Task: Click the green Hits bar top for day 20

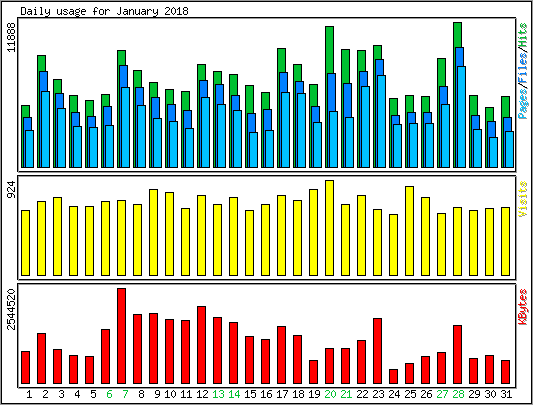Action: point(329,49)
